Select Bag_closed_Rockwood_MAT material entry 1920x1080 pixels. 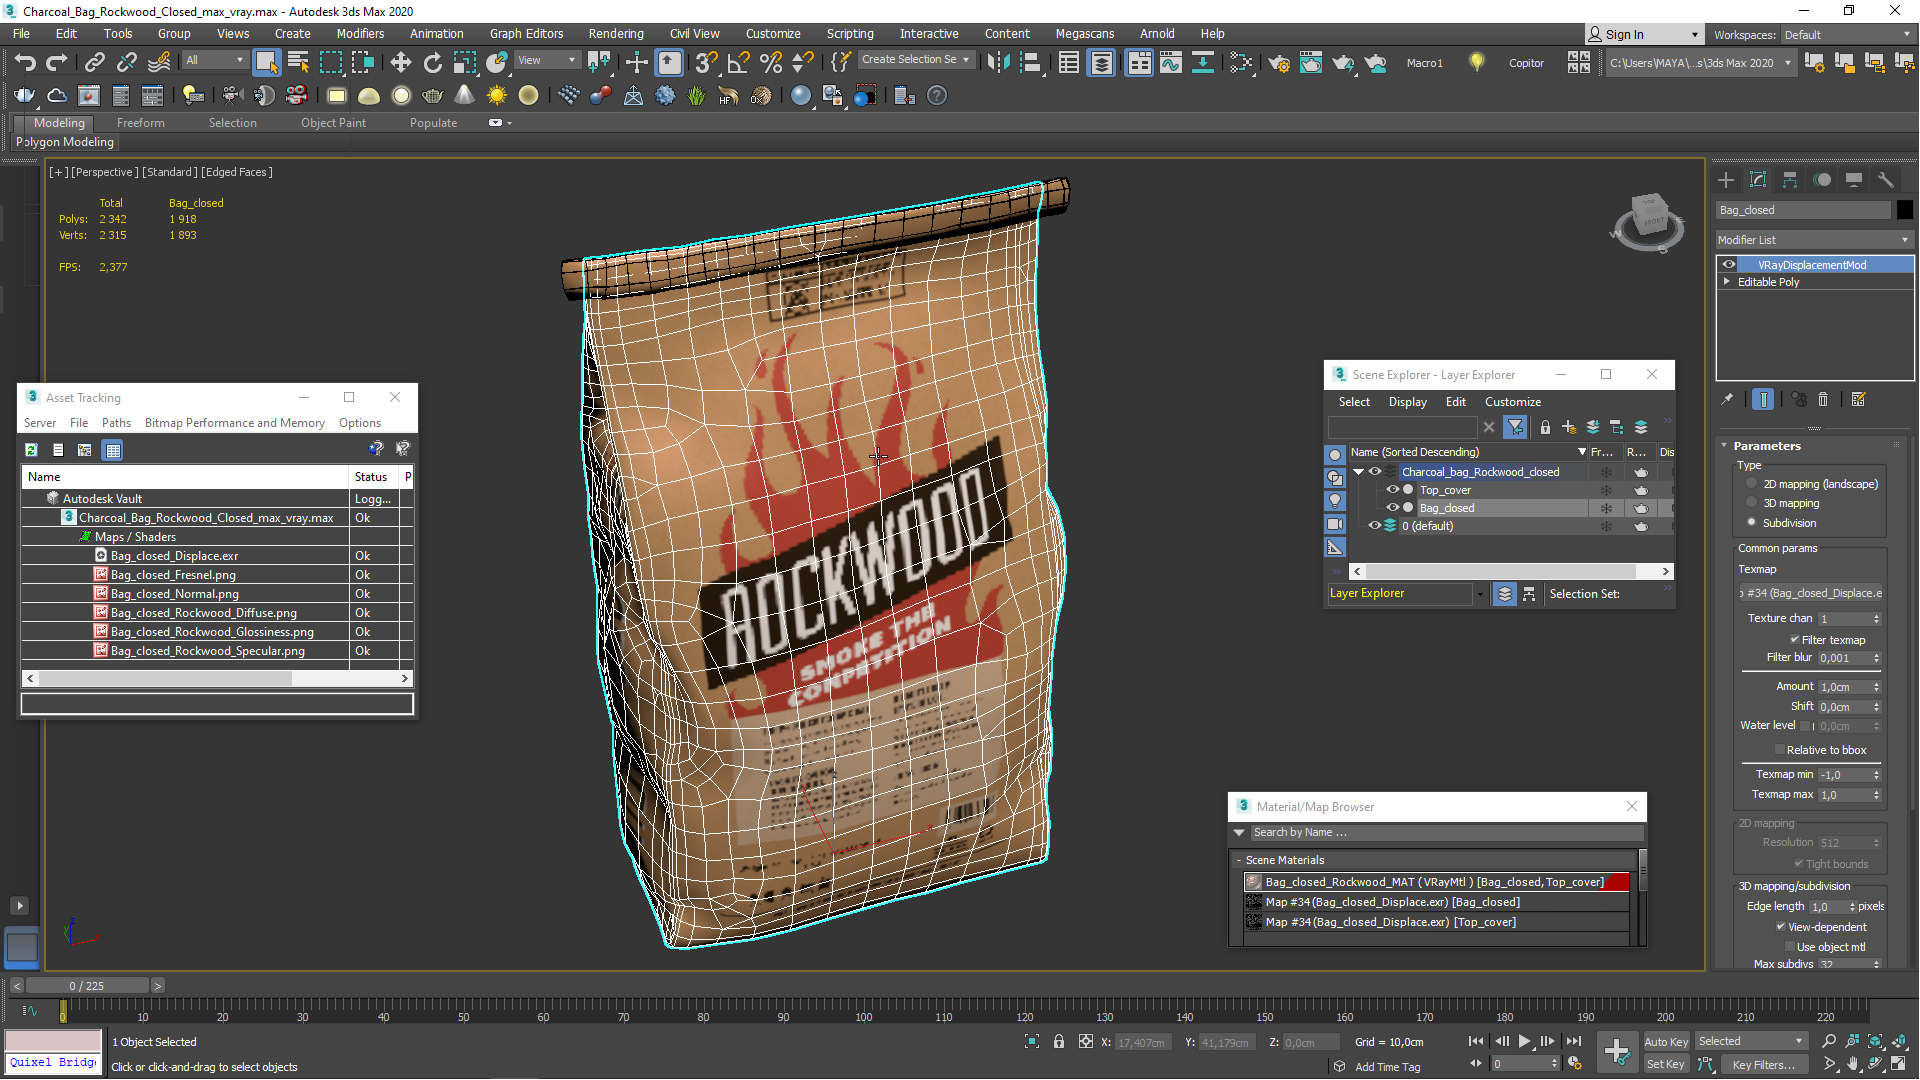pos(1435,882)
